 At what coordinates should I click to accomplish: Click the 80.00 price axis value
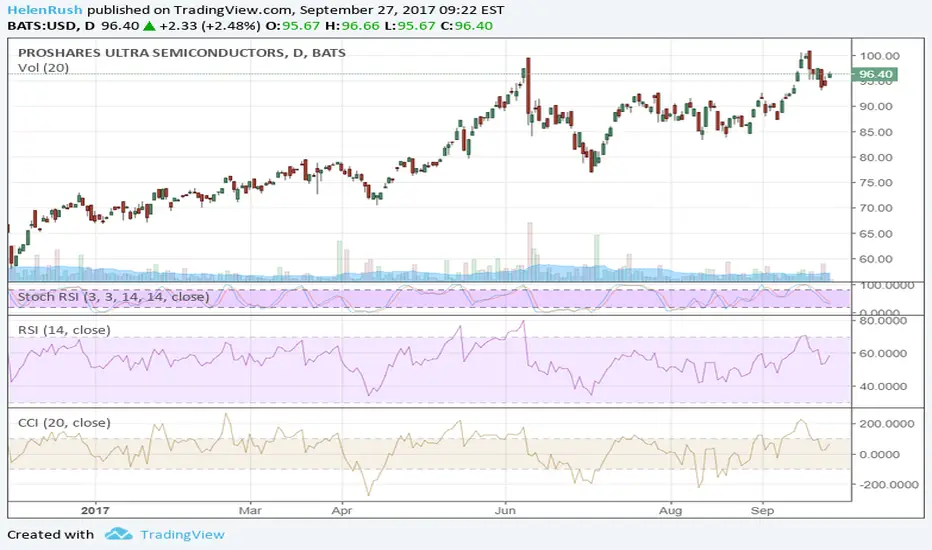point(876,158)
